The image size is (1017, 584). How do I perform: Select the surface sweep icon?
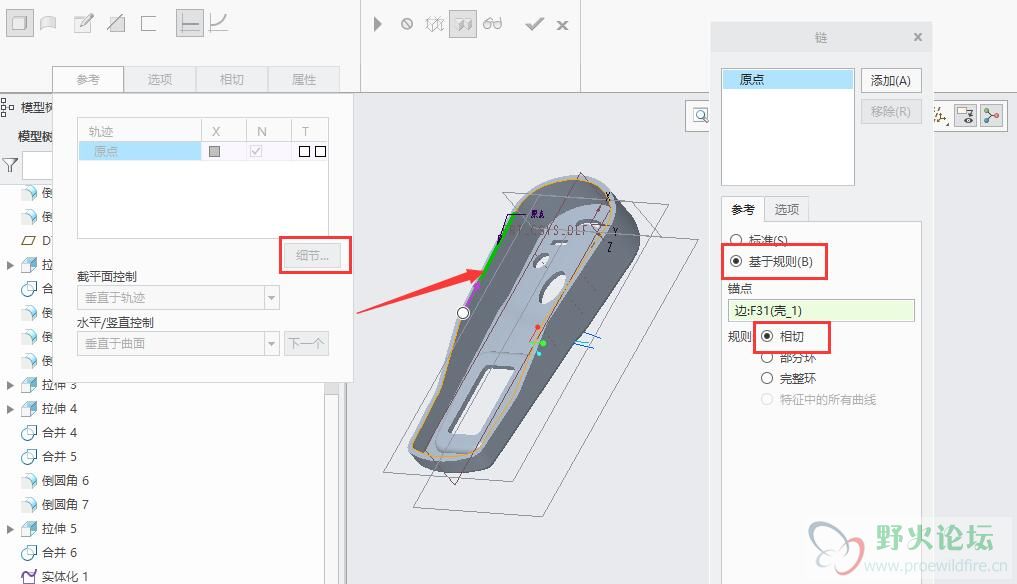[49, 24]
